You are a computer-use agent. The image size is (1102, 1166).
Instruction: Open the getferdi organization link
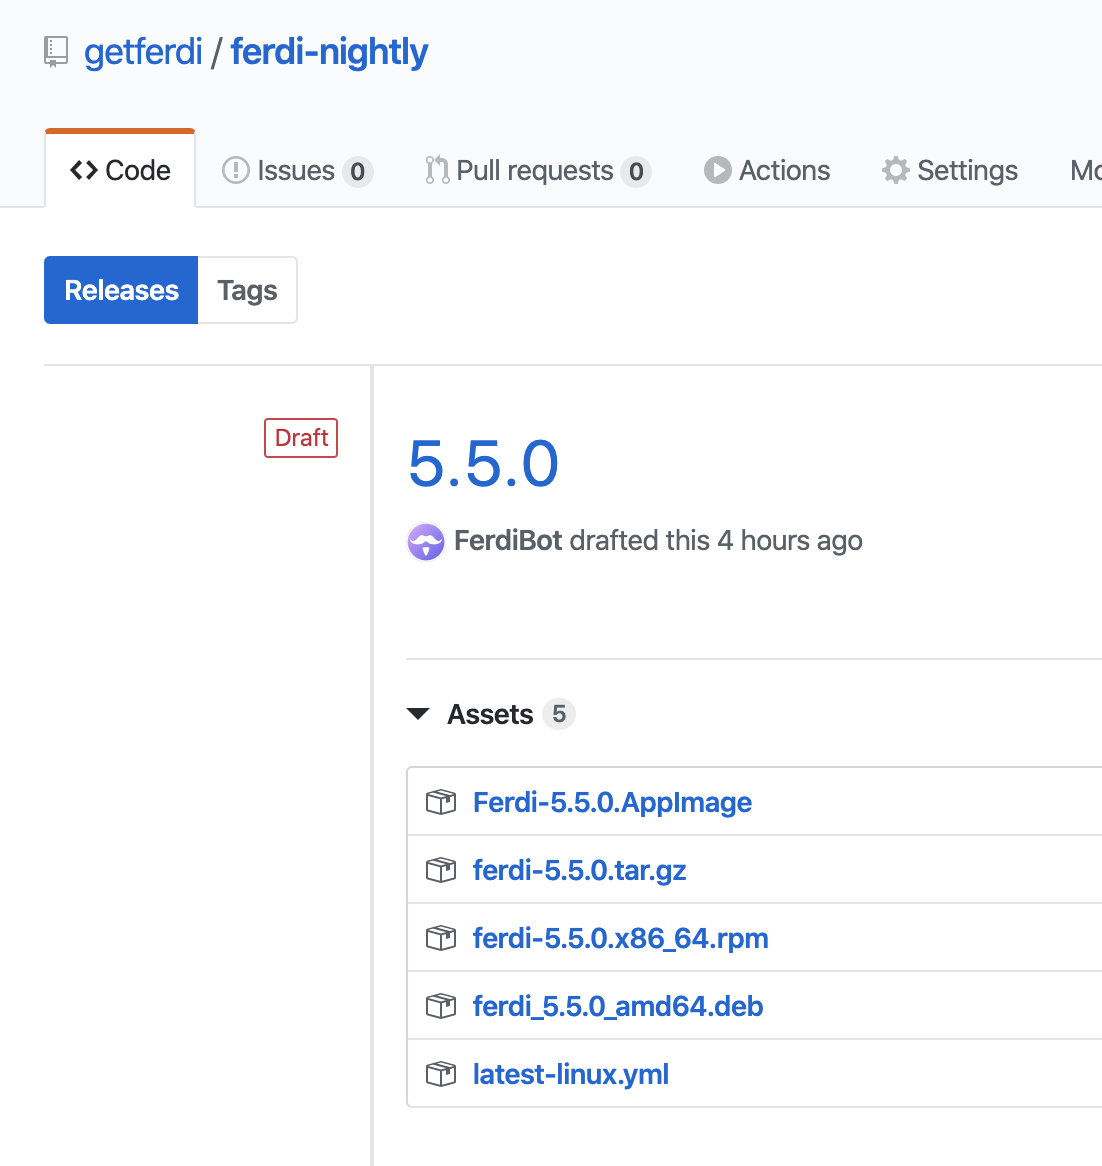[x=143, y=52]
